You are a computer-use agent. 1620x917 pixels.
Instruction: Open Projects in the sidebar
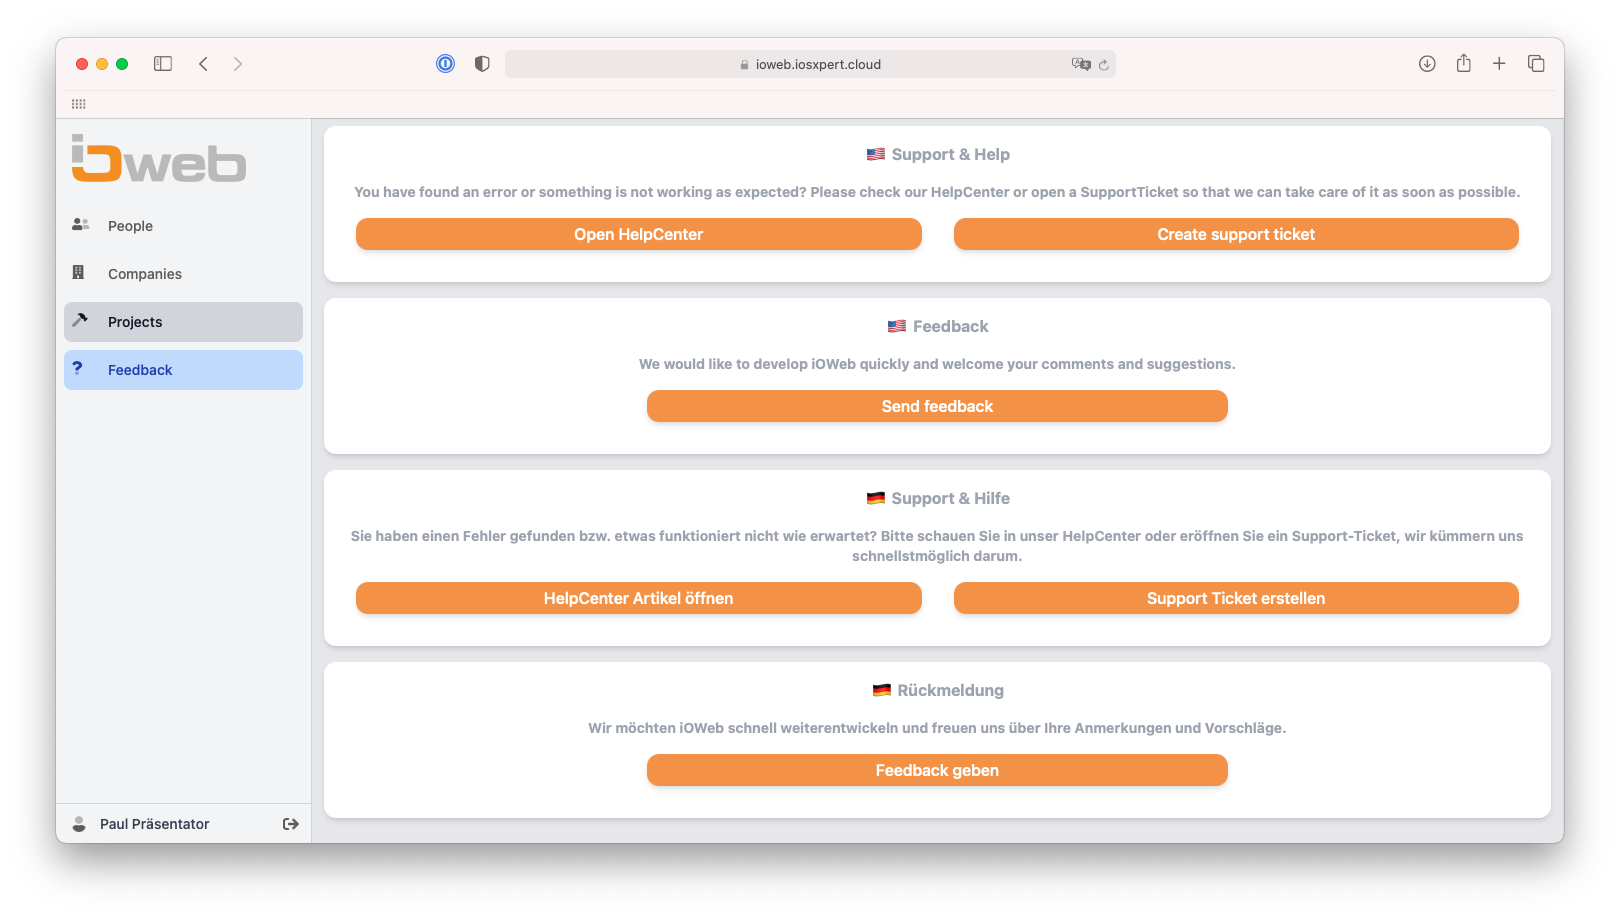pos(183,322)
